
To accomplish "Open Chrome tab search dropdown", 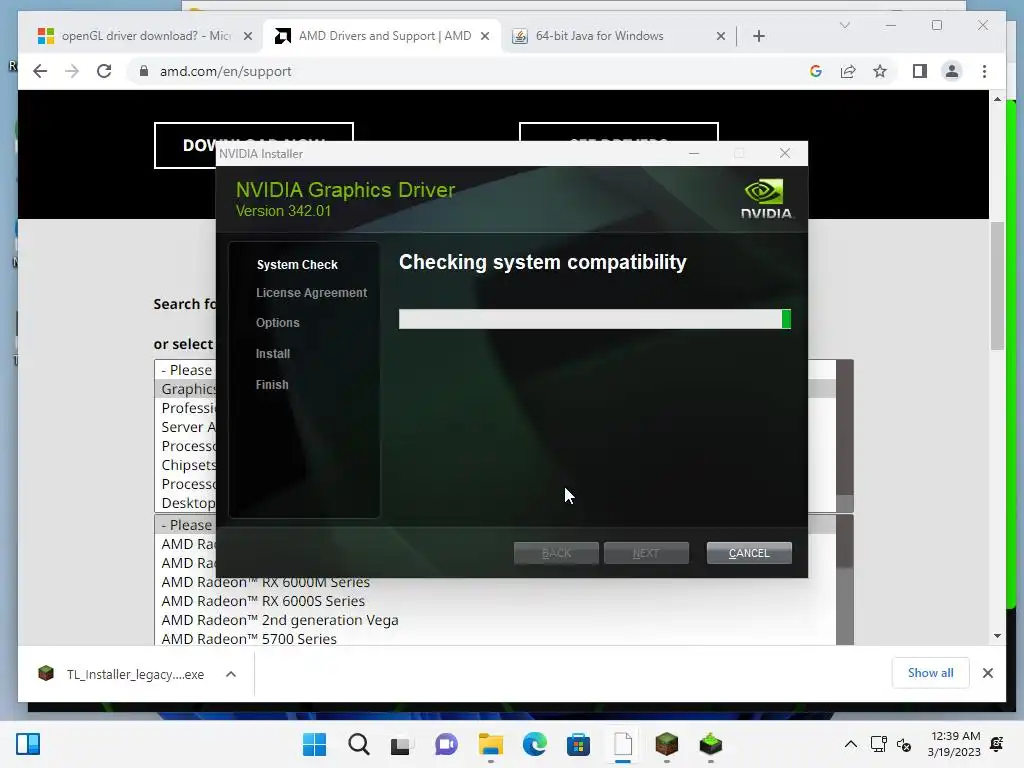I will pyautogui.click(x=844, y=25).
